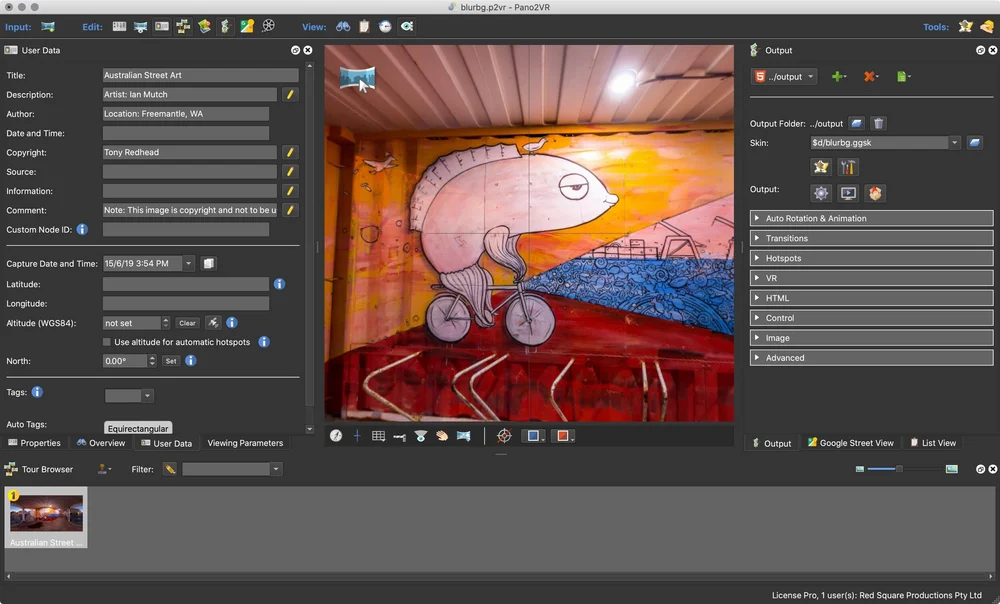Click the monitor Live Update icon in the Output row
Viewport: 1000px width, 604px height.
click(x=848, y=193)
